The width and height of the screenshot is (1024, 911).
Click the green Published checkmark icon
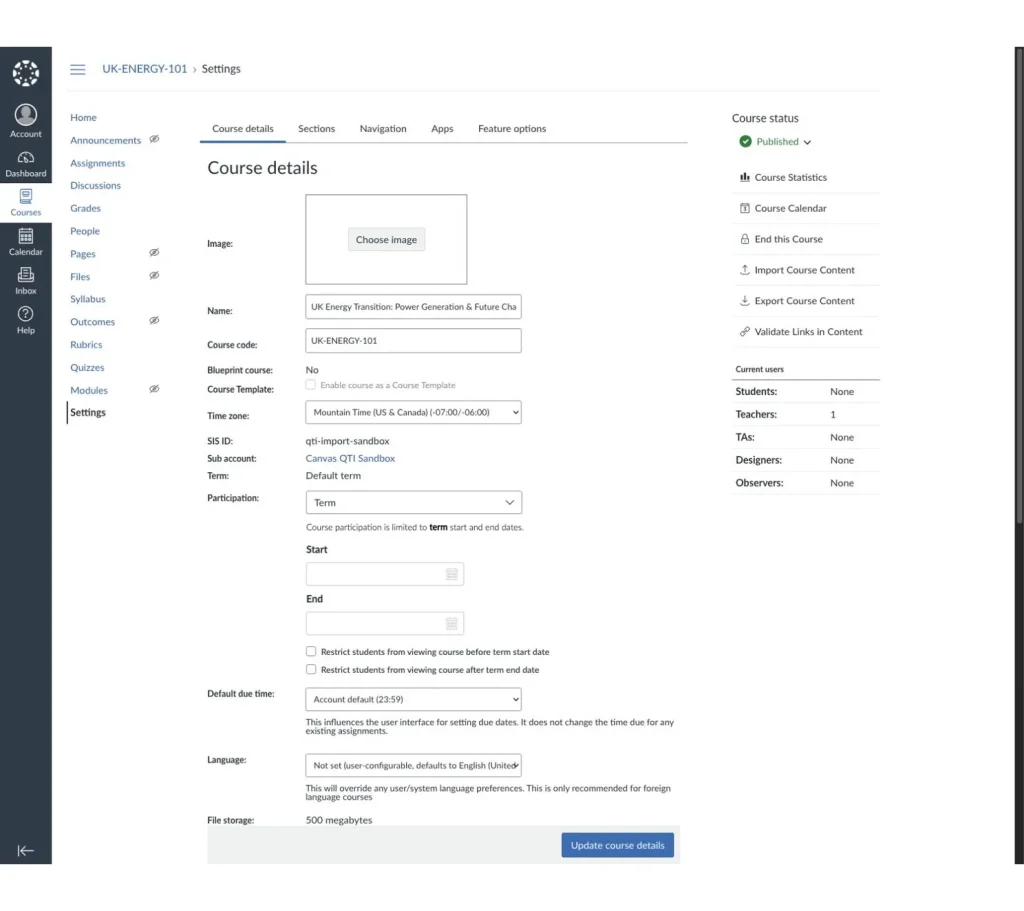(x=745, y=141)
